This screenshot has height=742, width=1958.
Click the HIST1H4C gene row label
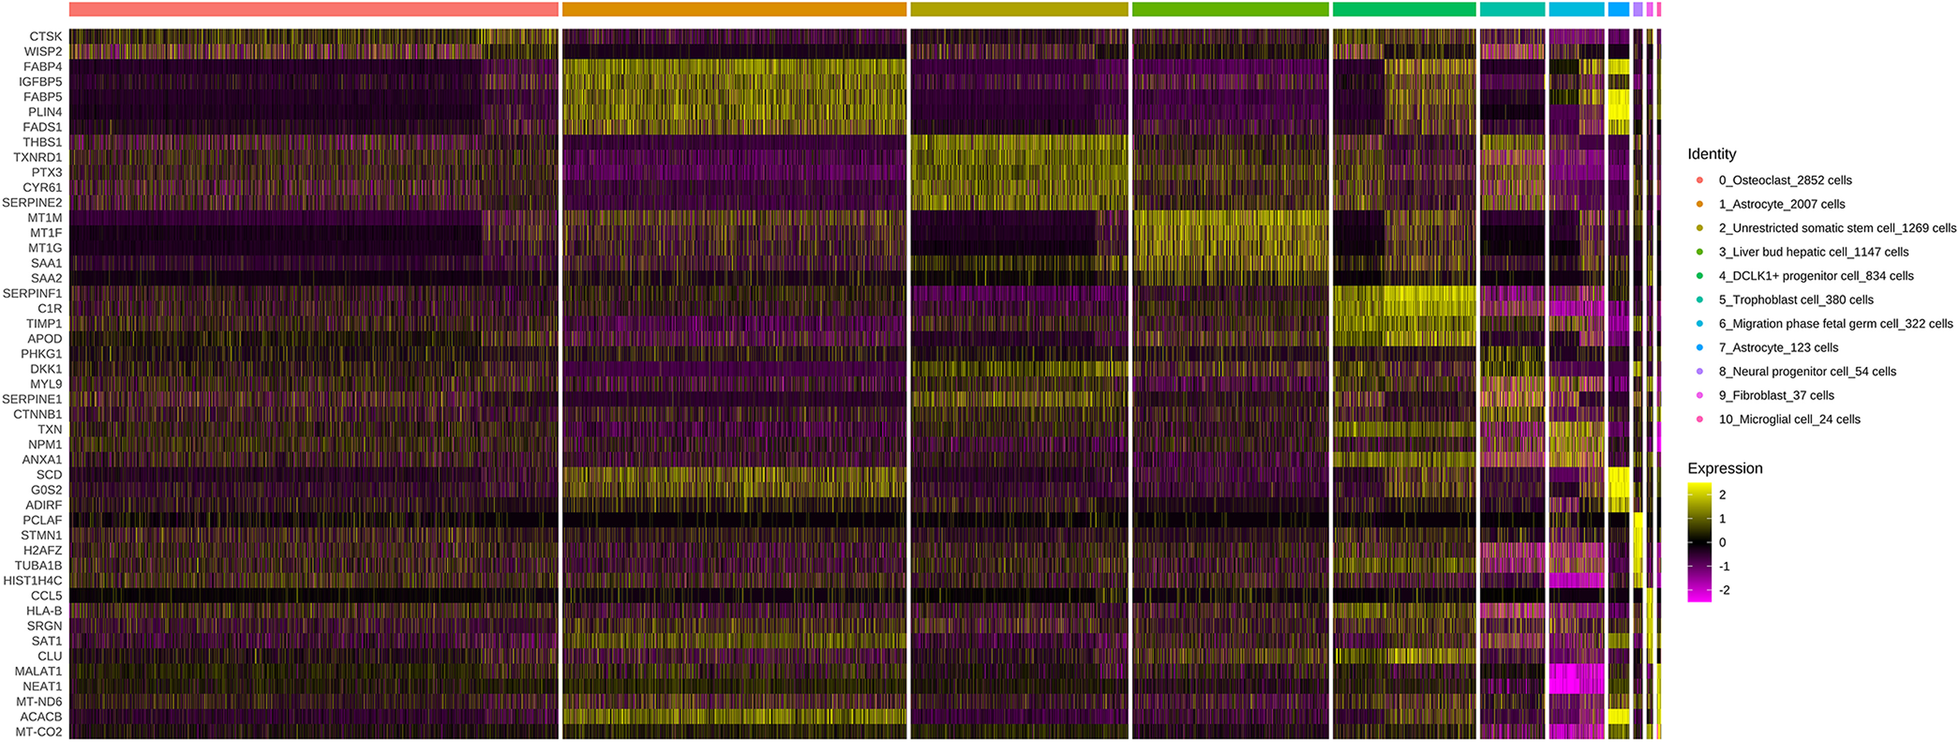click(33, 580)
